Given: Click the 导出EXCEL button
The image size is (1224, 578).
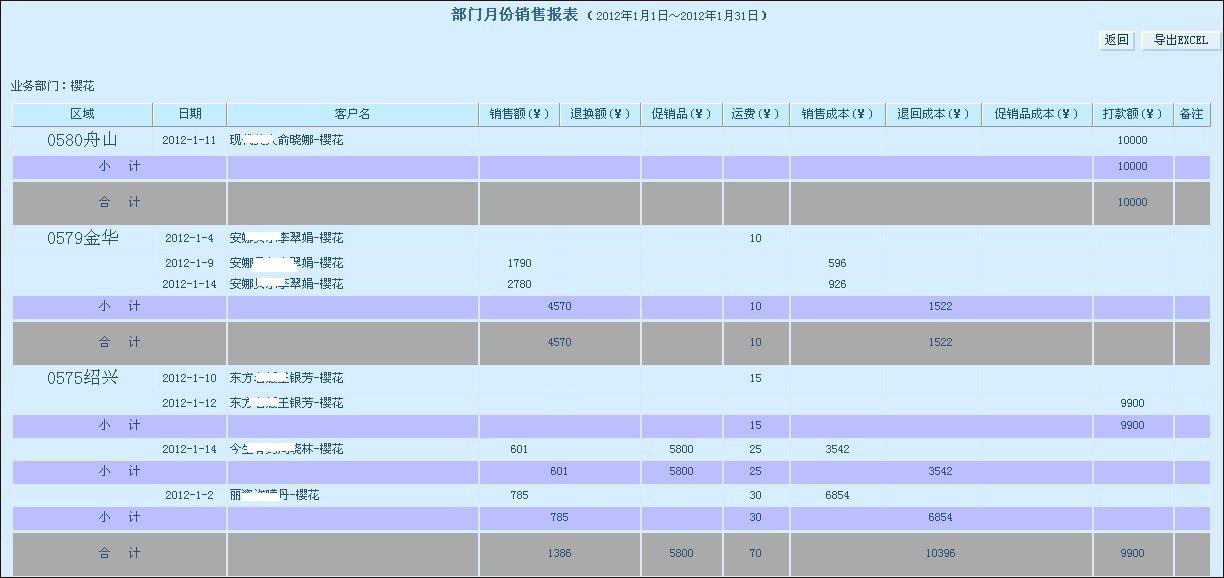Looking at the screenshot, I should click(x=1180, y=41).
